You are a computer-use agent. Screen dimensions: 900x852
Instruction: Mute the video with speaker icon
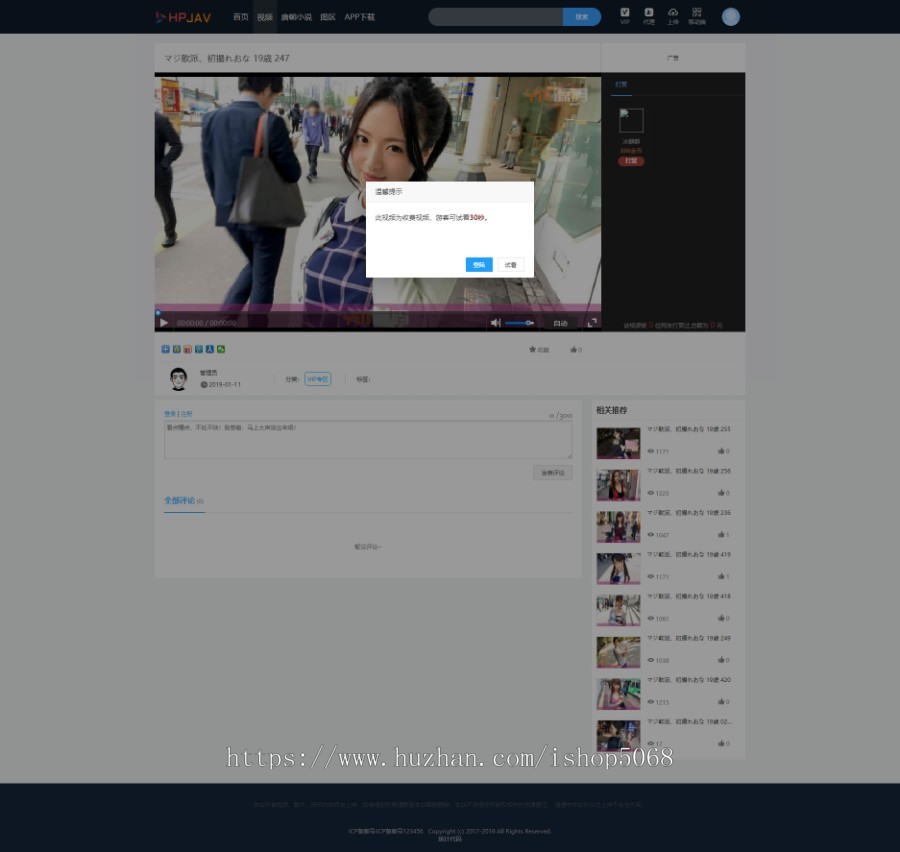[495, 323]
